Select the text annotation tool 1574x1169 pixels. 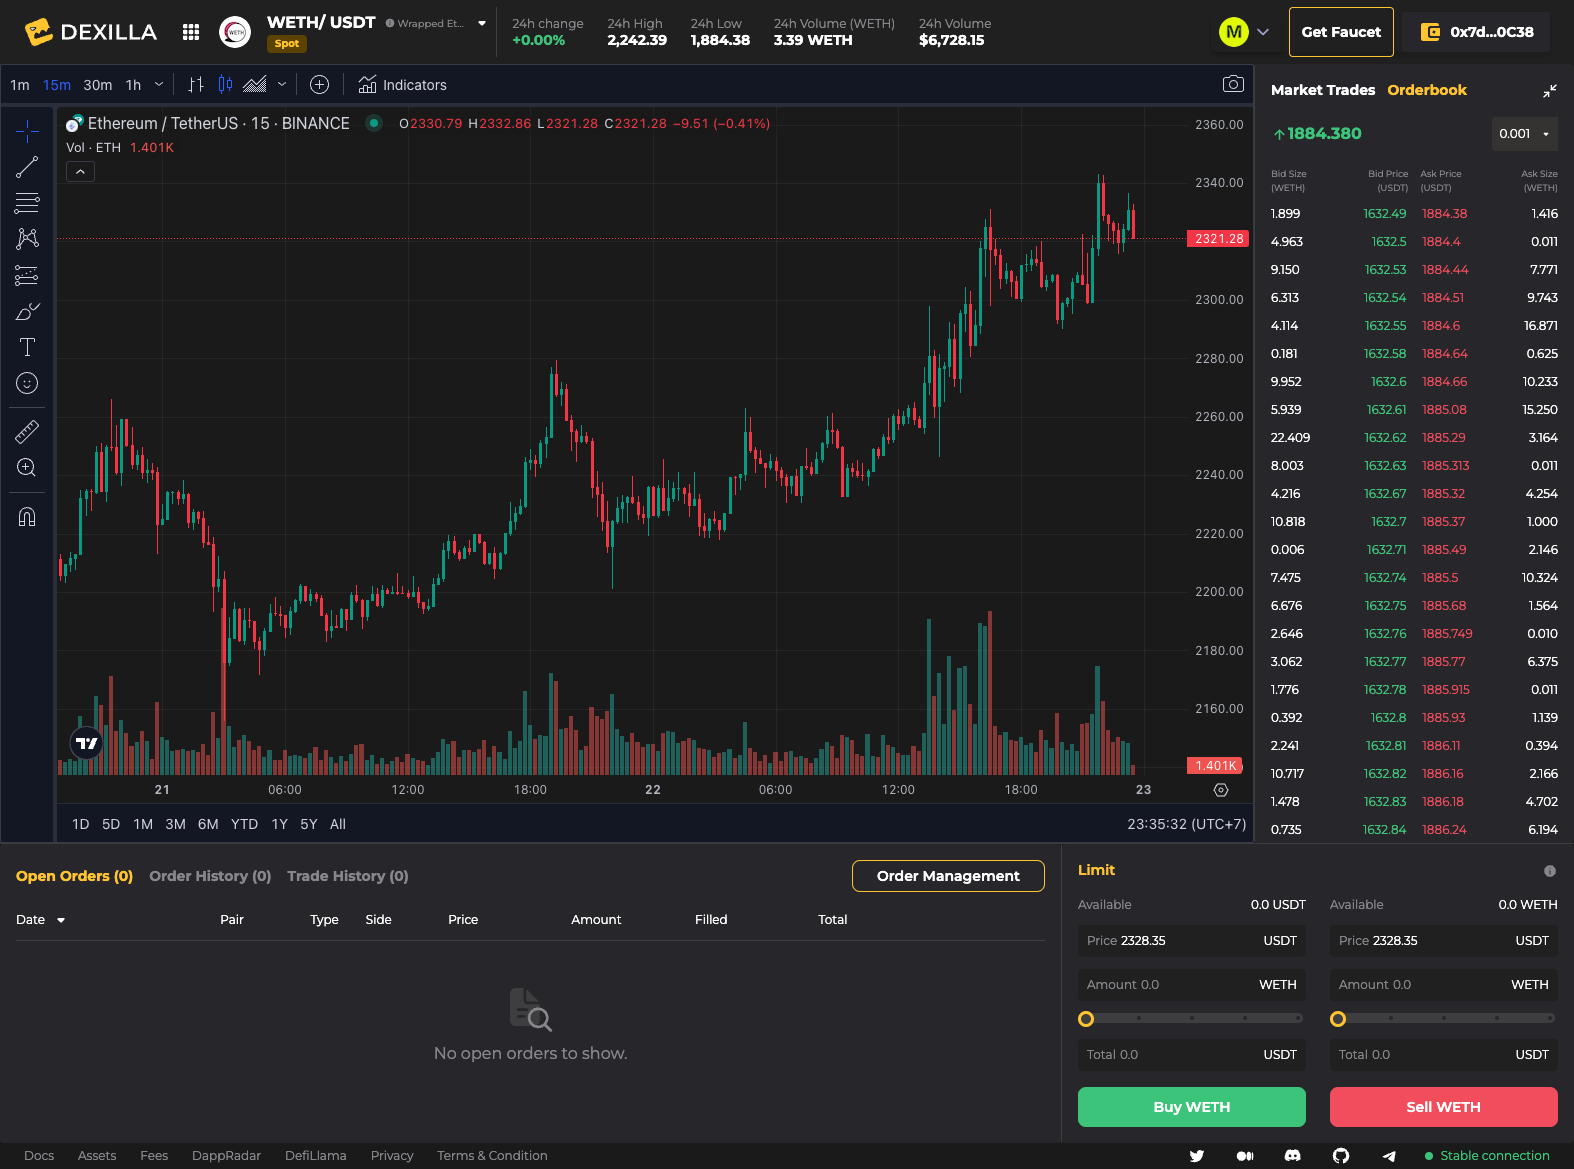click(27, 347)
